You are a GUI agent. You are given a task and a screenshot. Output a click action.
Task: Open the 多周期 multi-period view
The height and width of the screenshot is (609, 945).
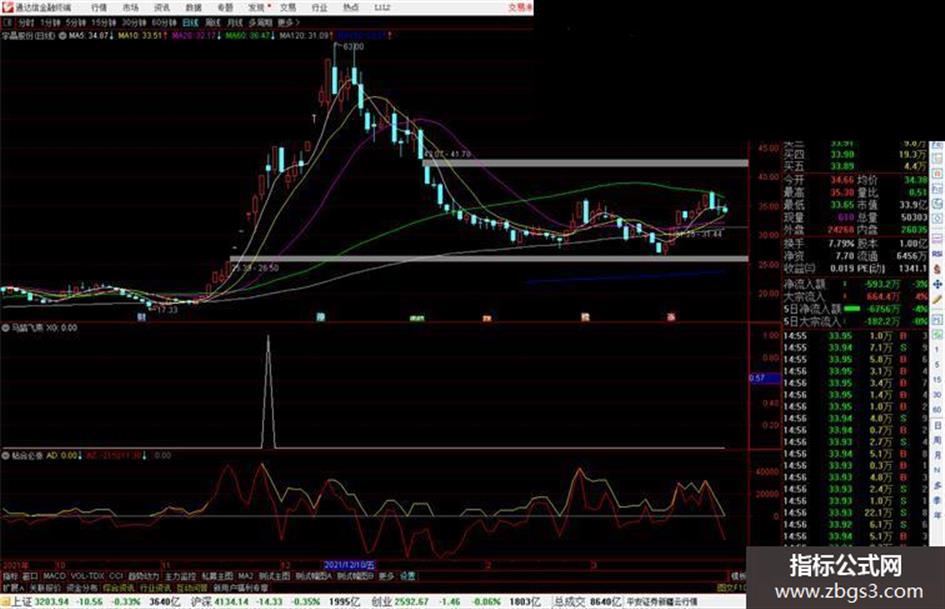260,22
